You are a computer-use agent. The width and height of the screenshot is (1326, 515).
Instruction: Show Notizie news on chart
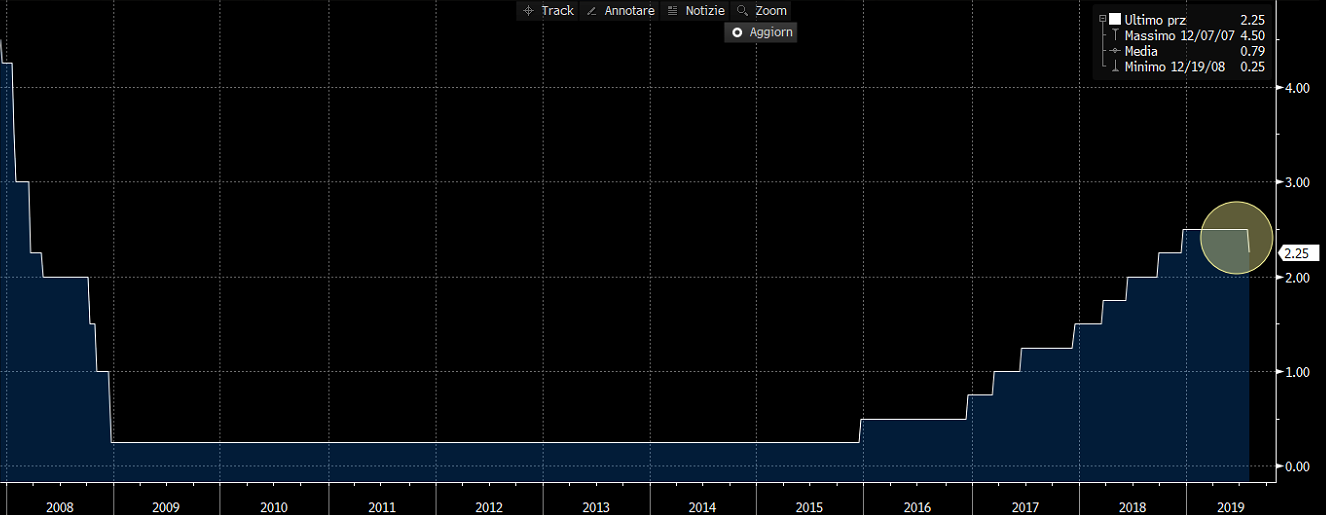coord(695,10)
